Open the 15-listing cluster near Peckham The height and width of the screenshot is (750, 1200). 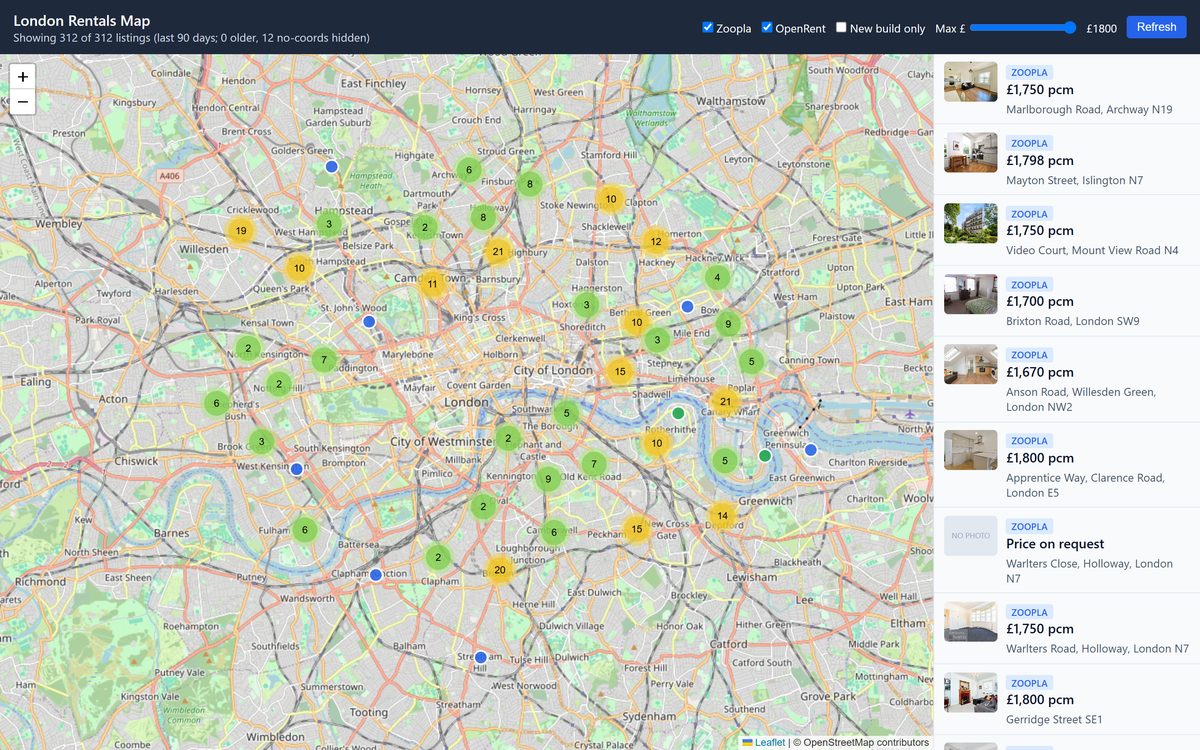coord(637,529)
